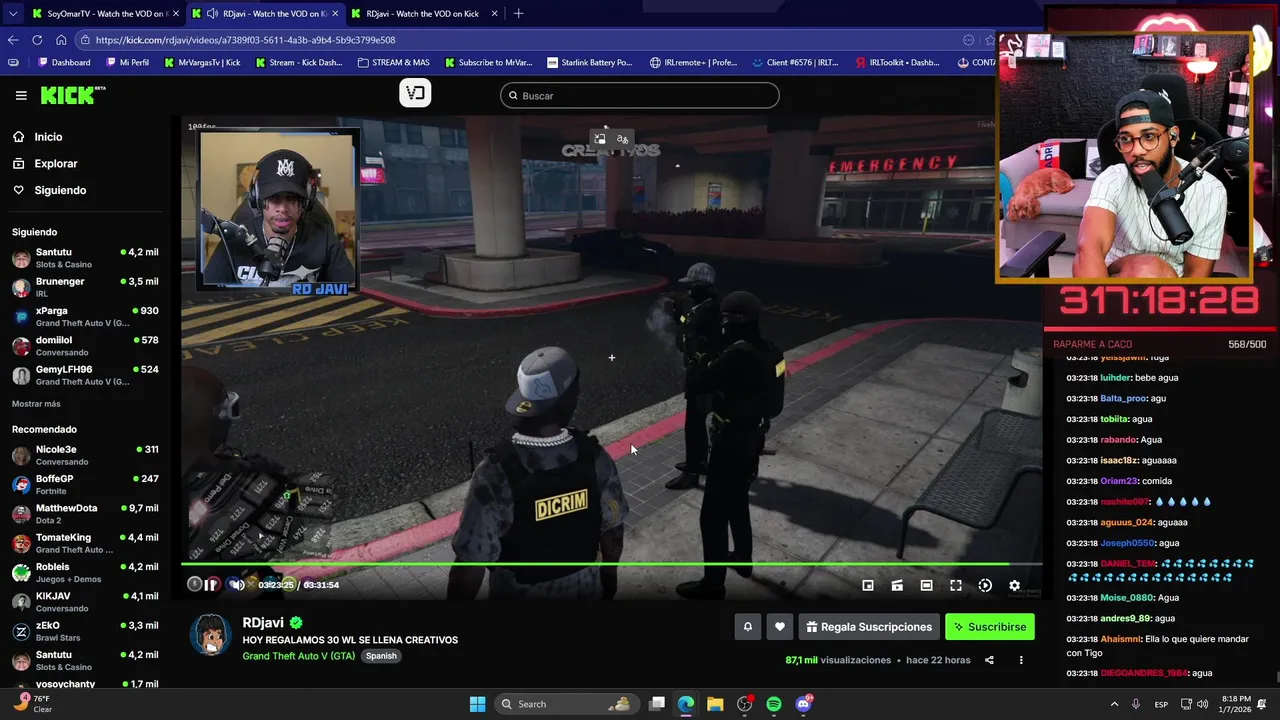This screenshot has height=720, width=1280.
Task: Open Mi Perfil bookmark
Action: [x=126, y=62]
